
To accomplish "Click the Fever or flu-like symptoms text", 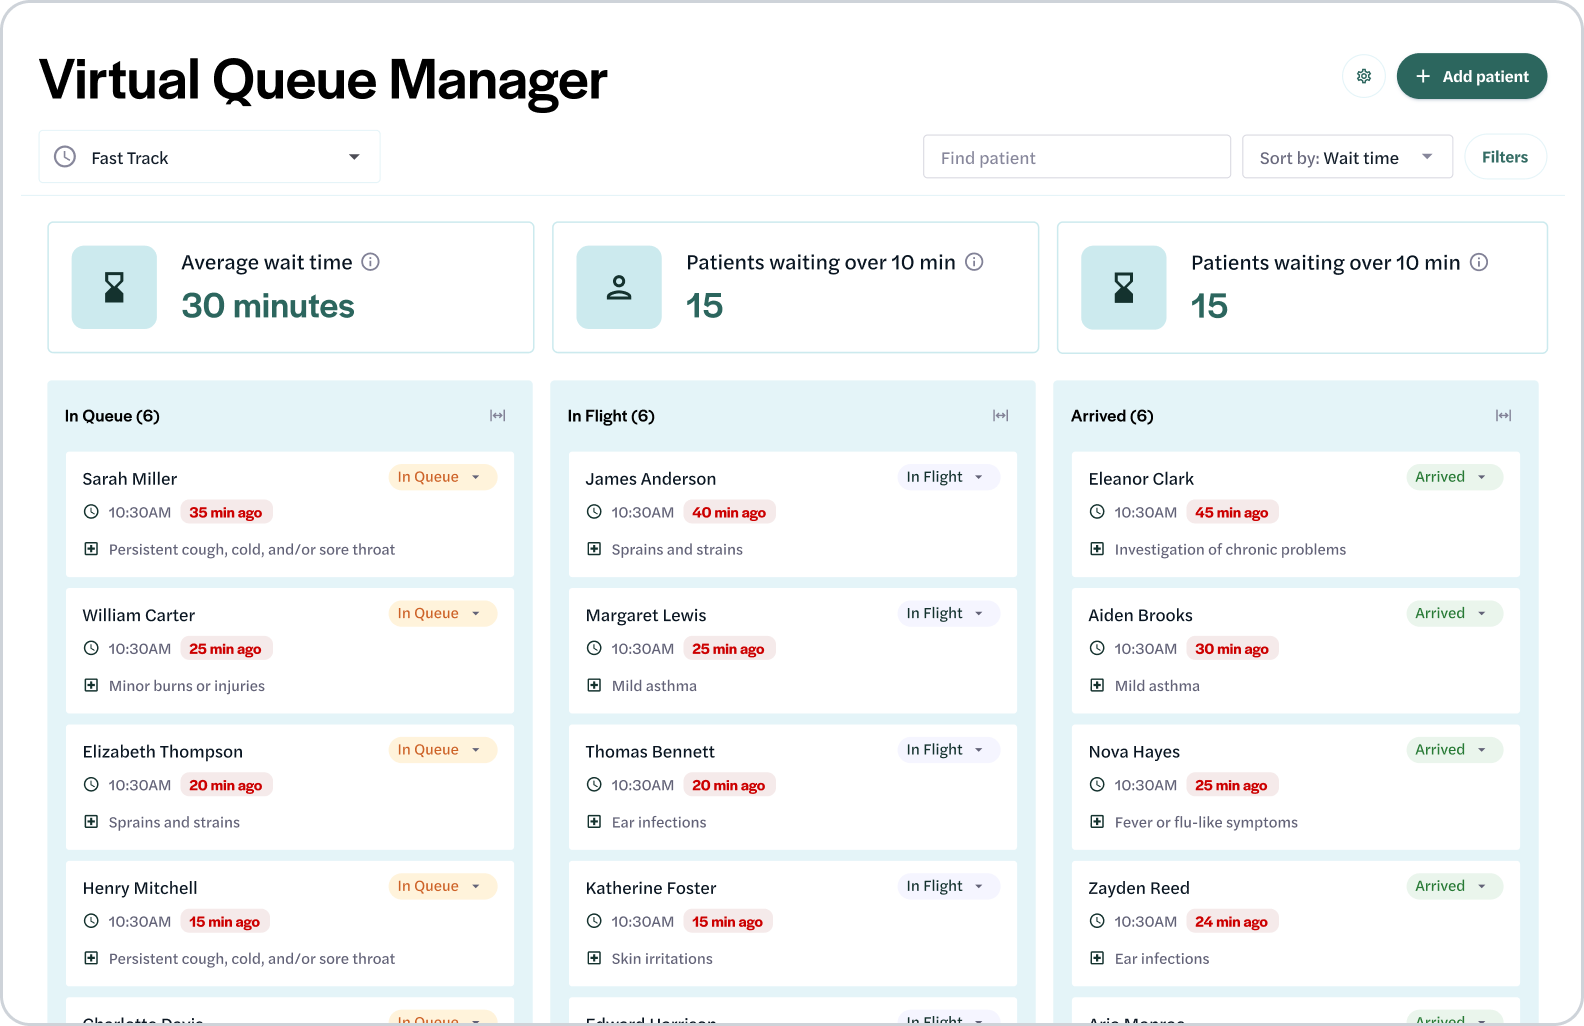I will [1206, 822].
